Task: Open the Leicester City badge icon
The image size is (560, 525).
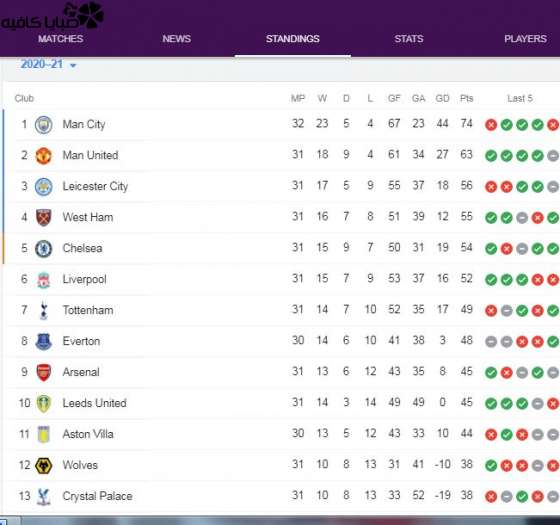Action: click(x=44, y=187)
